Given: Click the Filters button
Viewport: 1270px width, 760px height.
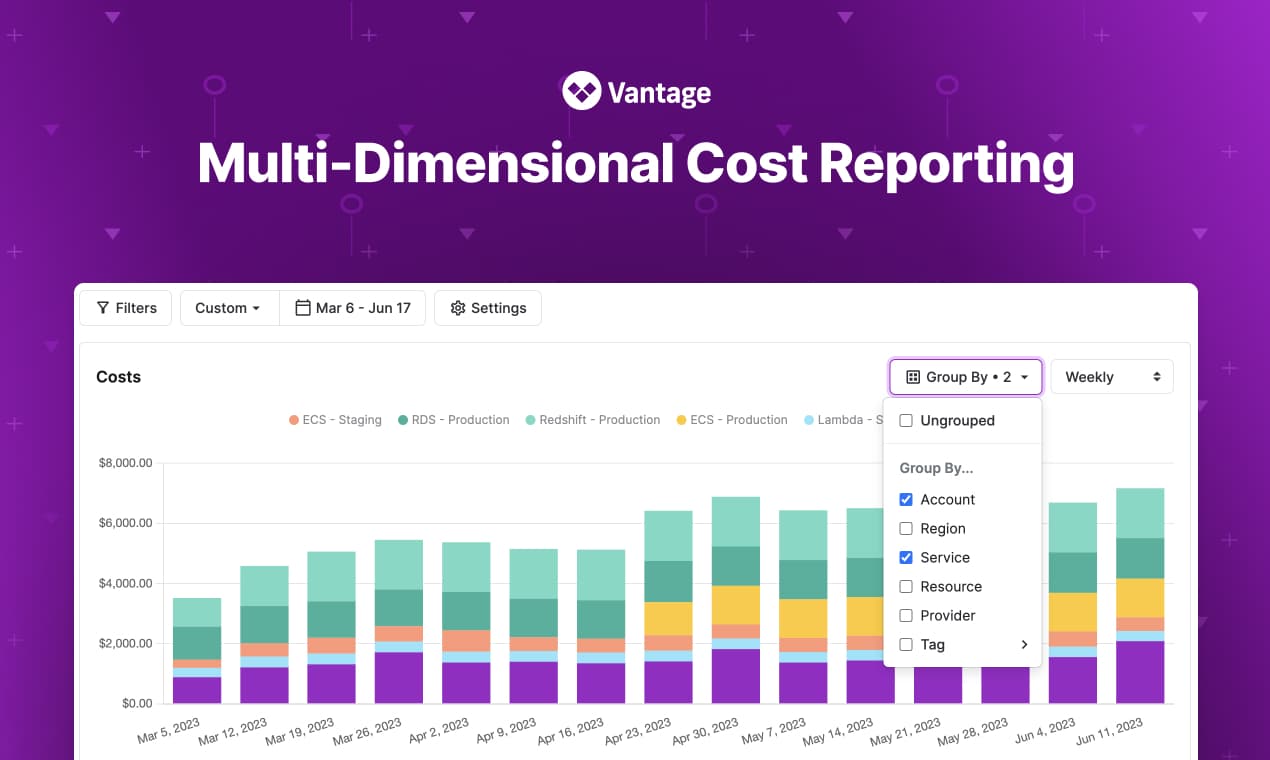Looking at the screenshot, I should (125, 308).
